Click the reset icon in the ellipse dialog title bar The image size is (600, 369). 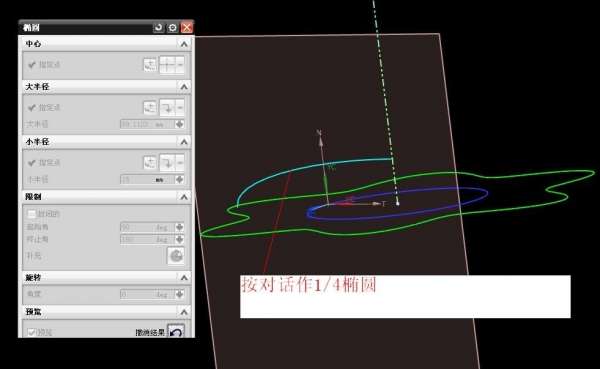point(158,28)
